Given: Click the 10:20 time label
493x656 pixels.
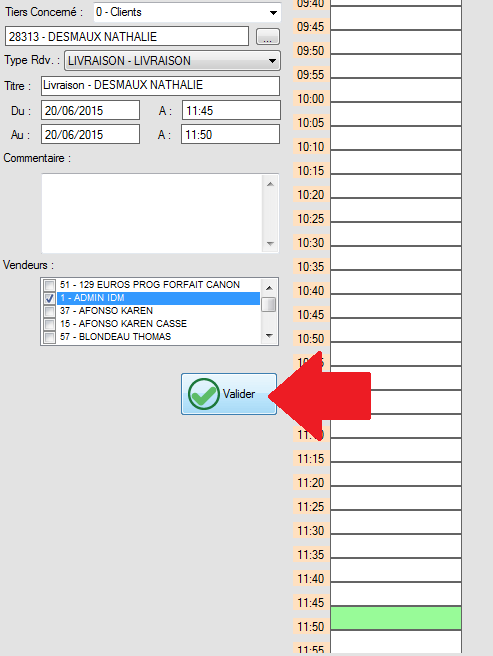Looking at the screenshot, I should pyautogui.click(x=311, y=195).
